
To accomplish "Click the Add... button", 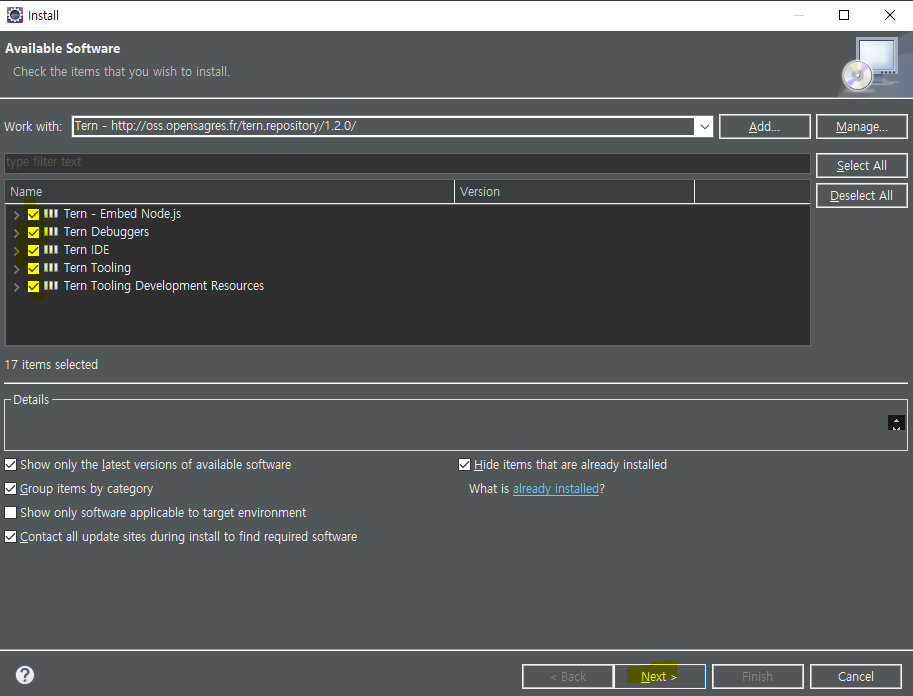I will (765, 126).
